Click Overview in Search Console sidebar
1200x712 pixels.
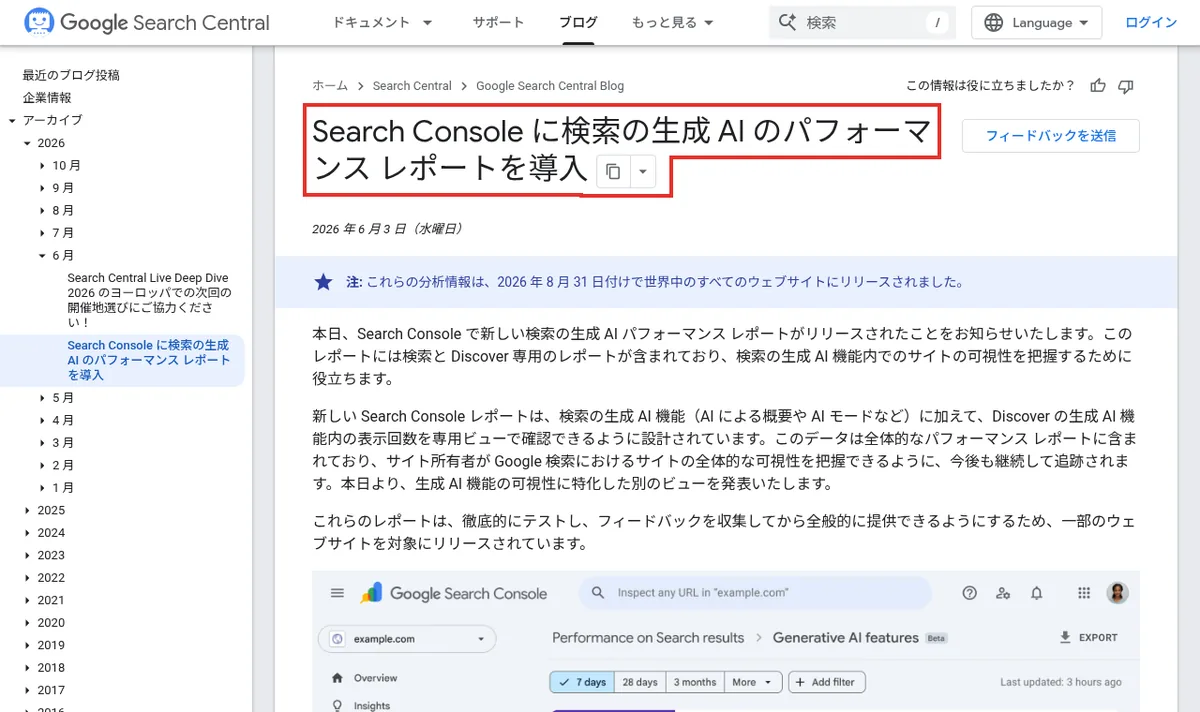[365, 678]
